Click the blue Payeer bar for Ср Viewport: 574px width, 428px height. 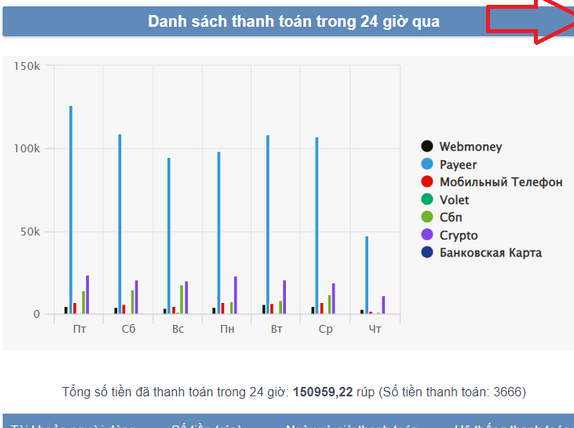[x=317, y=226]
